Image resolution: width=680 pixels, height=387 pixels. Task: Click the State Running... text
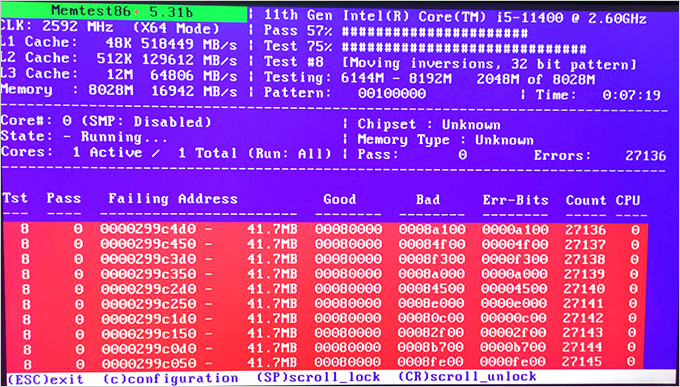pos(84,137)
